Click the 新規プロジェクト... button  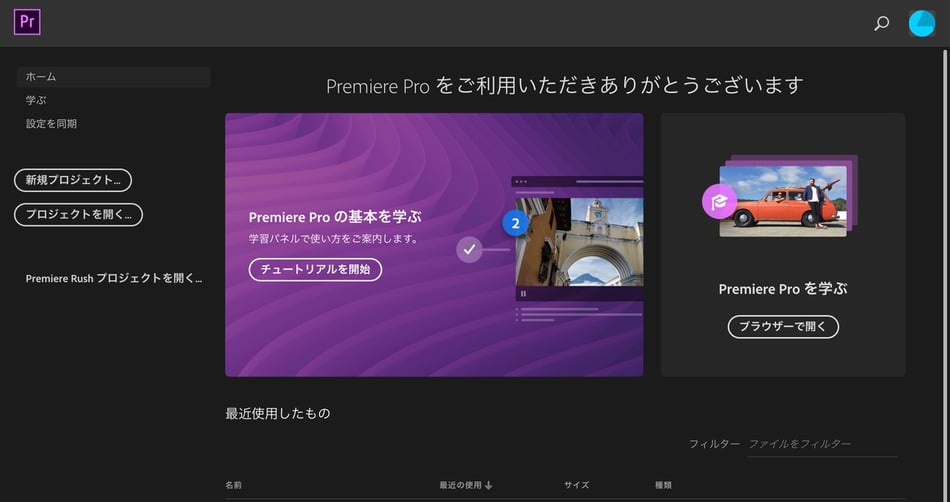click(x=73, y=180)
